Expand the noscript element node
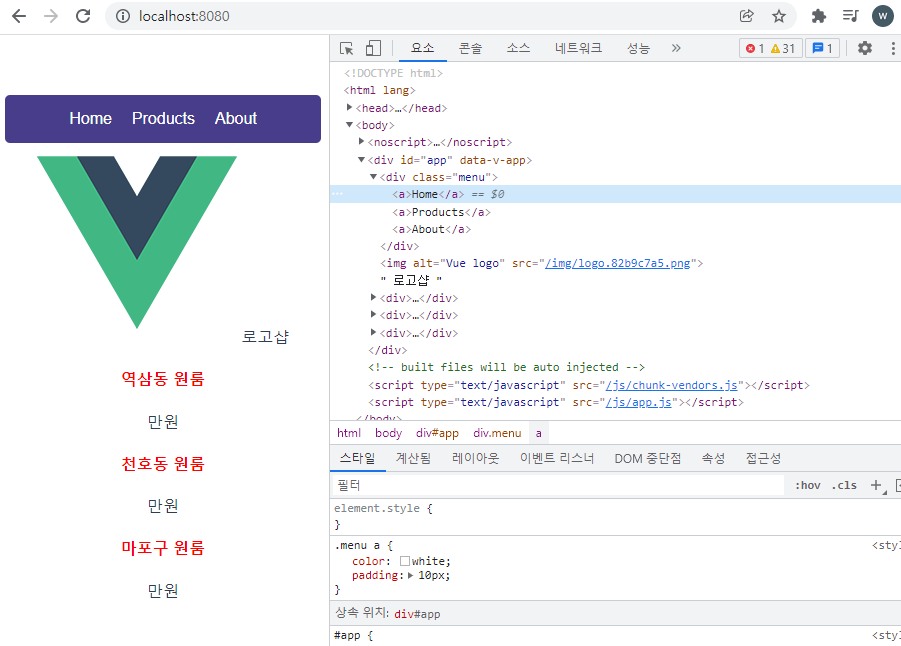Screen dimensions: 901x646 361,141
